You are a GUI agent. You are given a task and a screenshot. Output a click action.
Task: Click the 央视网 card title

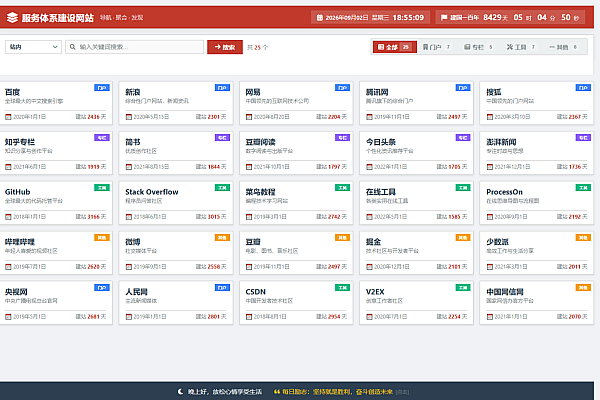16,292
